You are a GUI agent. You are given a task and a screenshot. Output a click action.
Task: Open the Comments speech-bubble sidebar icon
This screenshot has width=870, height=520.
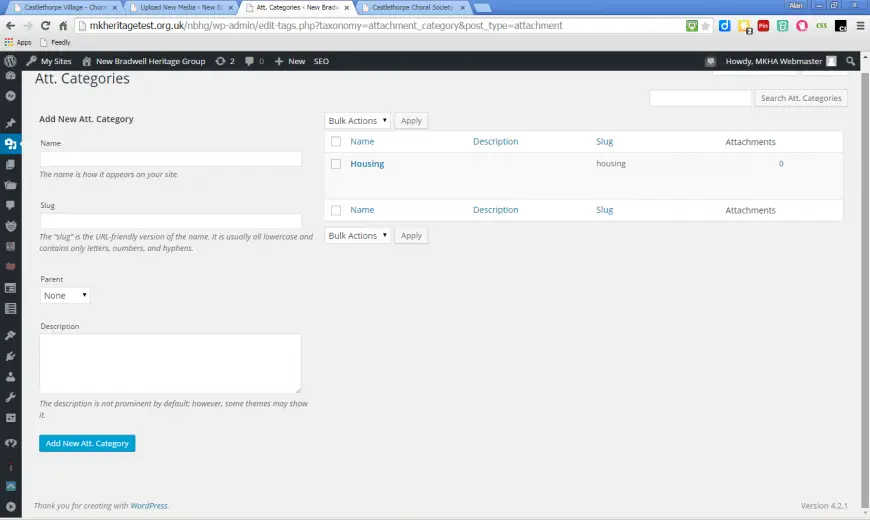(x=10, y=205)
